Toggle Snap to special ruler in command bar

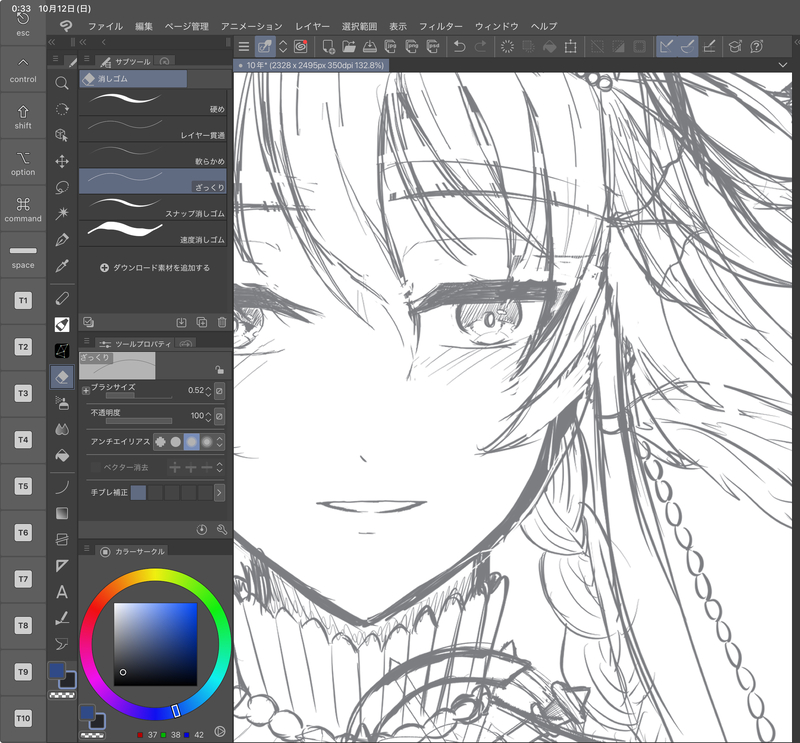[x=688, y=47]
